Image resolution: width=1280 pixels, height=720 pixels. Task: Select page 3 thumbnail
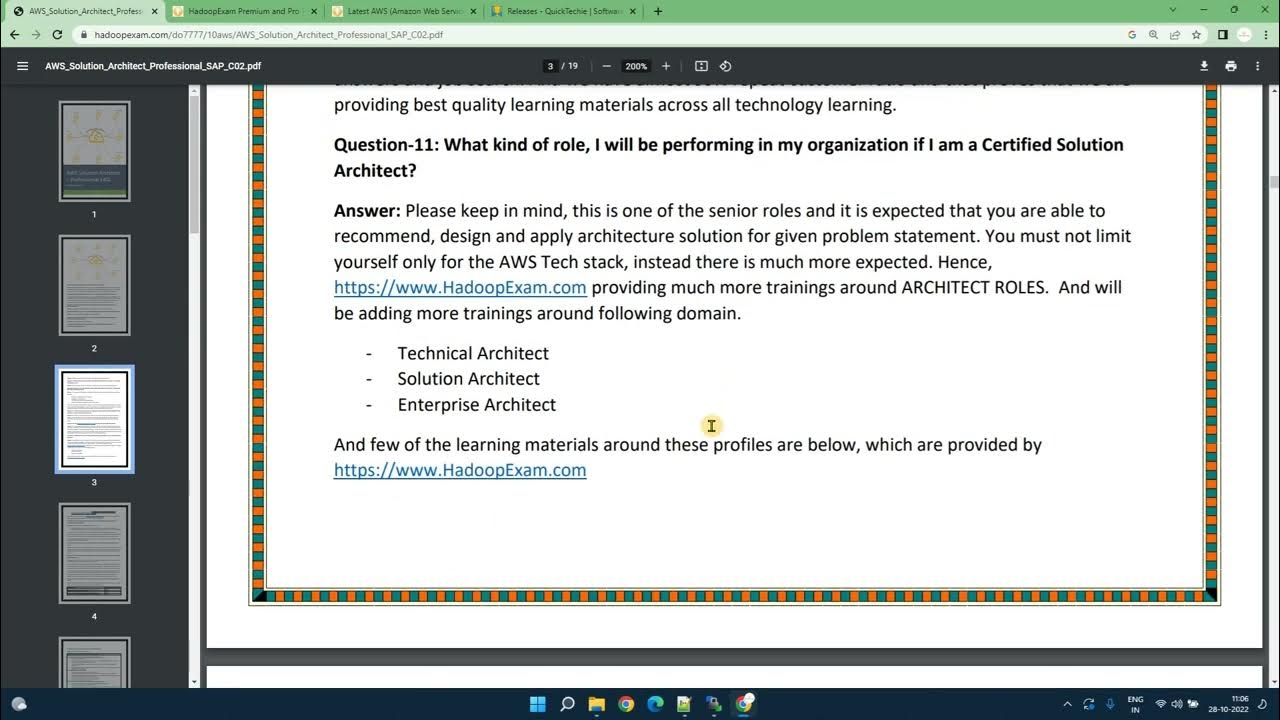click(x=94, y=419)
